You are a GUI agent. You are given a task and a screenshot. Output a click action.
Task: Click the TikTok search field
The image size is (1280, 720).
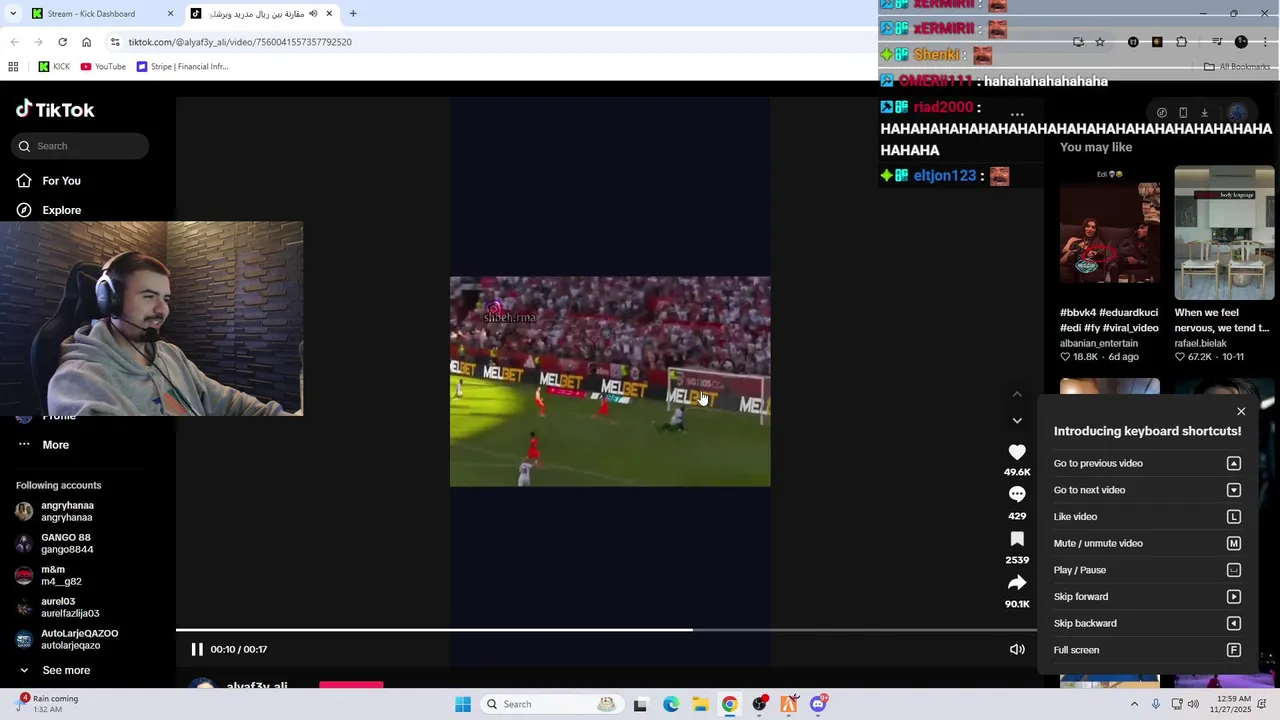click(x=80, y=146)
